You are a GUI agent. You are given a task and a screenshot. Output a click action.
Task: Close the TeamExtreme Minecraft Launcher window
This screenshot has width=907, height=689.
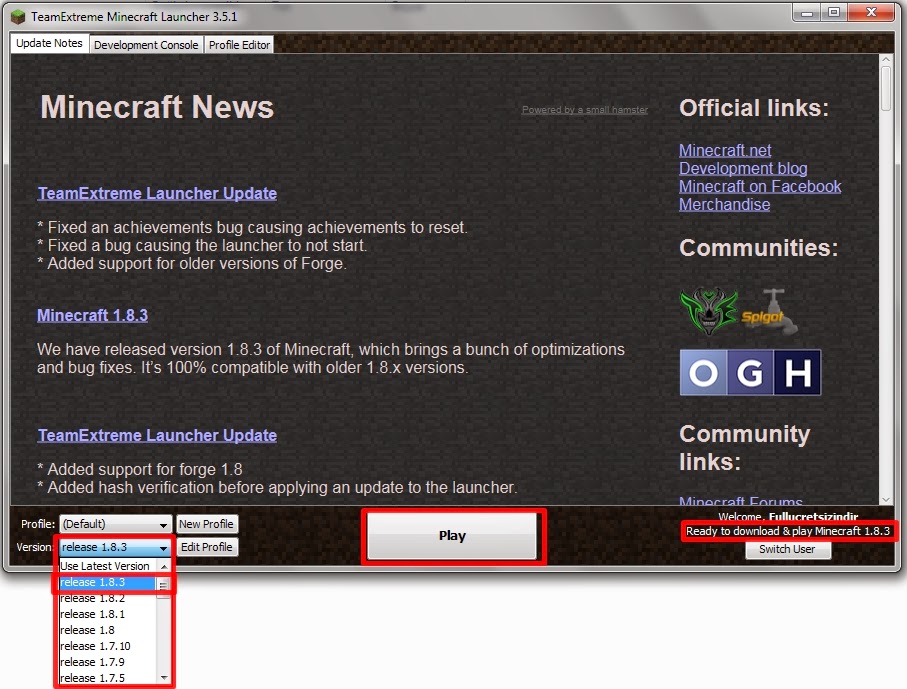point(871,13)
